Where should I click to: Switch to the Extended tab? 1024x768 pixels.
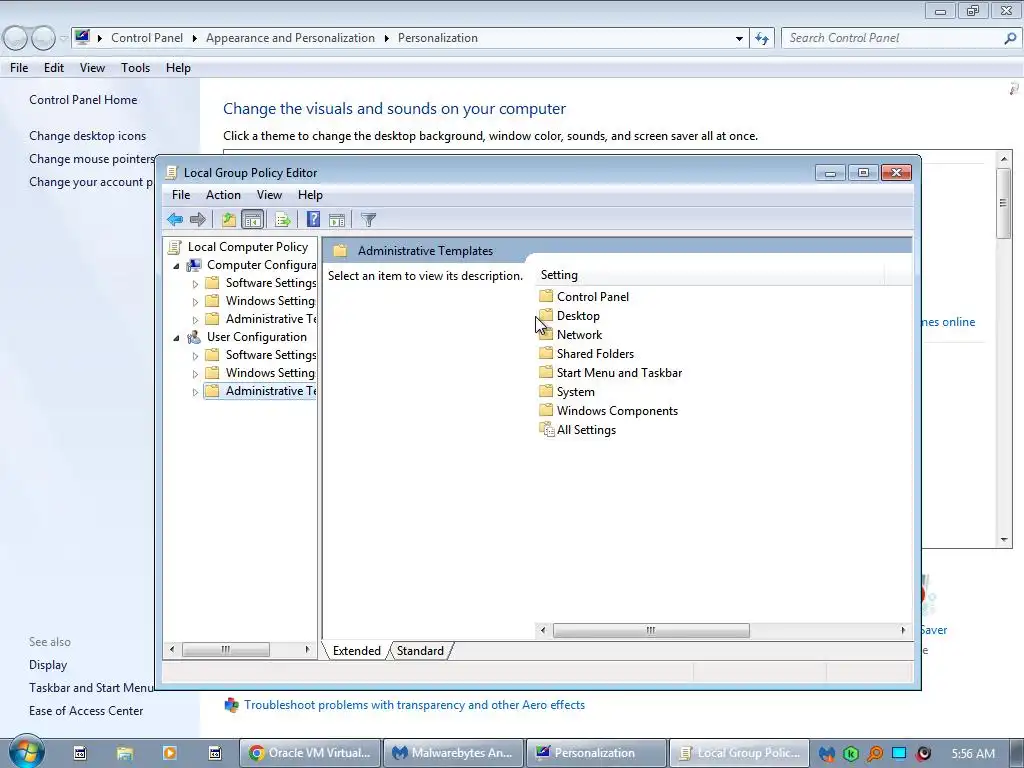point(357,650)
